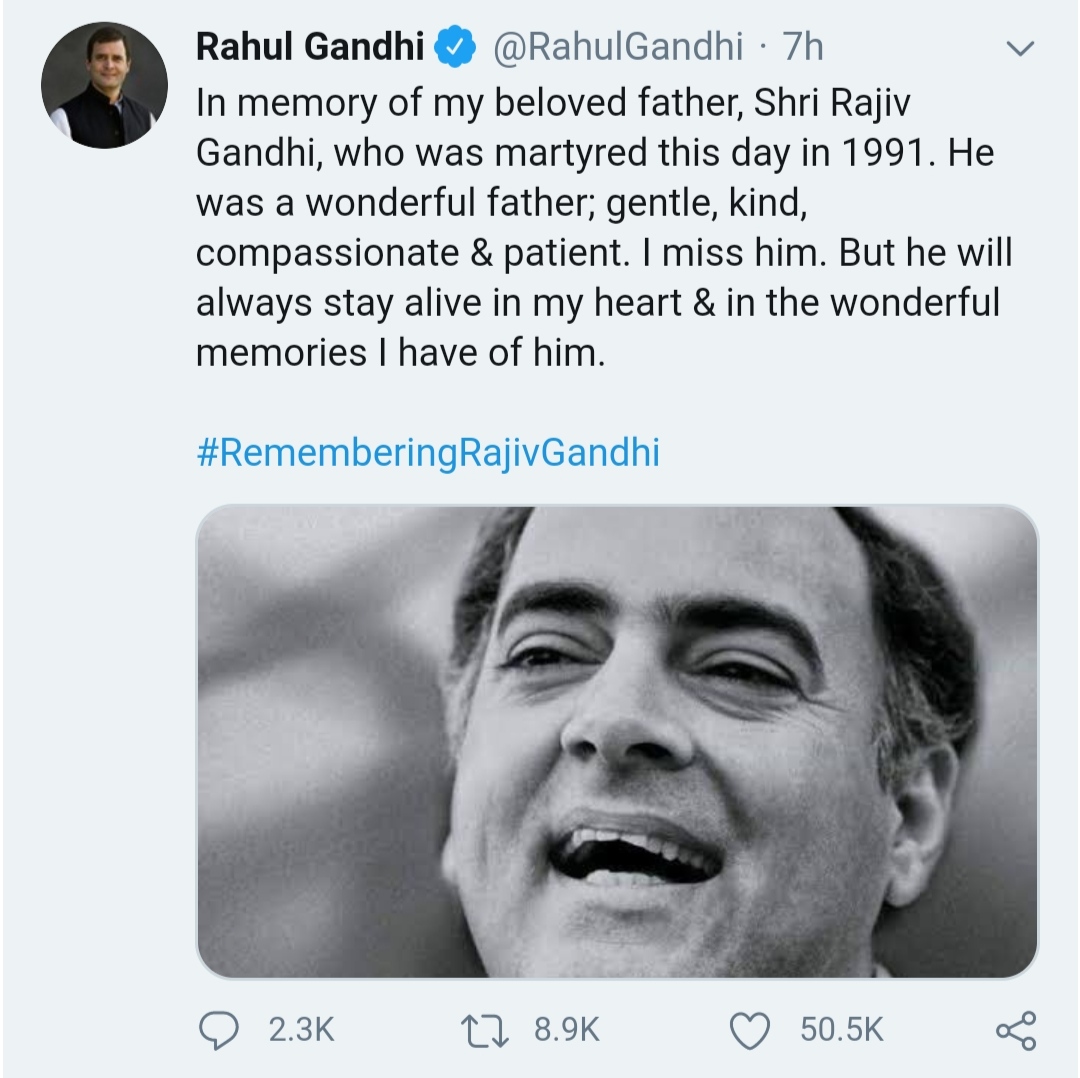Open the #RememberingRajivGandhi hashtag
Screen dimensions: 1080x1078
point(428,453)
